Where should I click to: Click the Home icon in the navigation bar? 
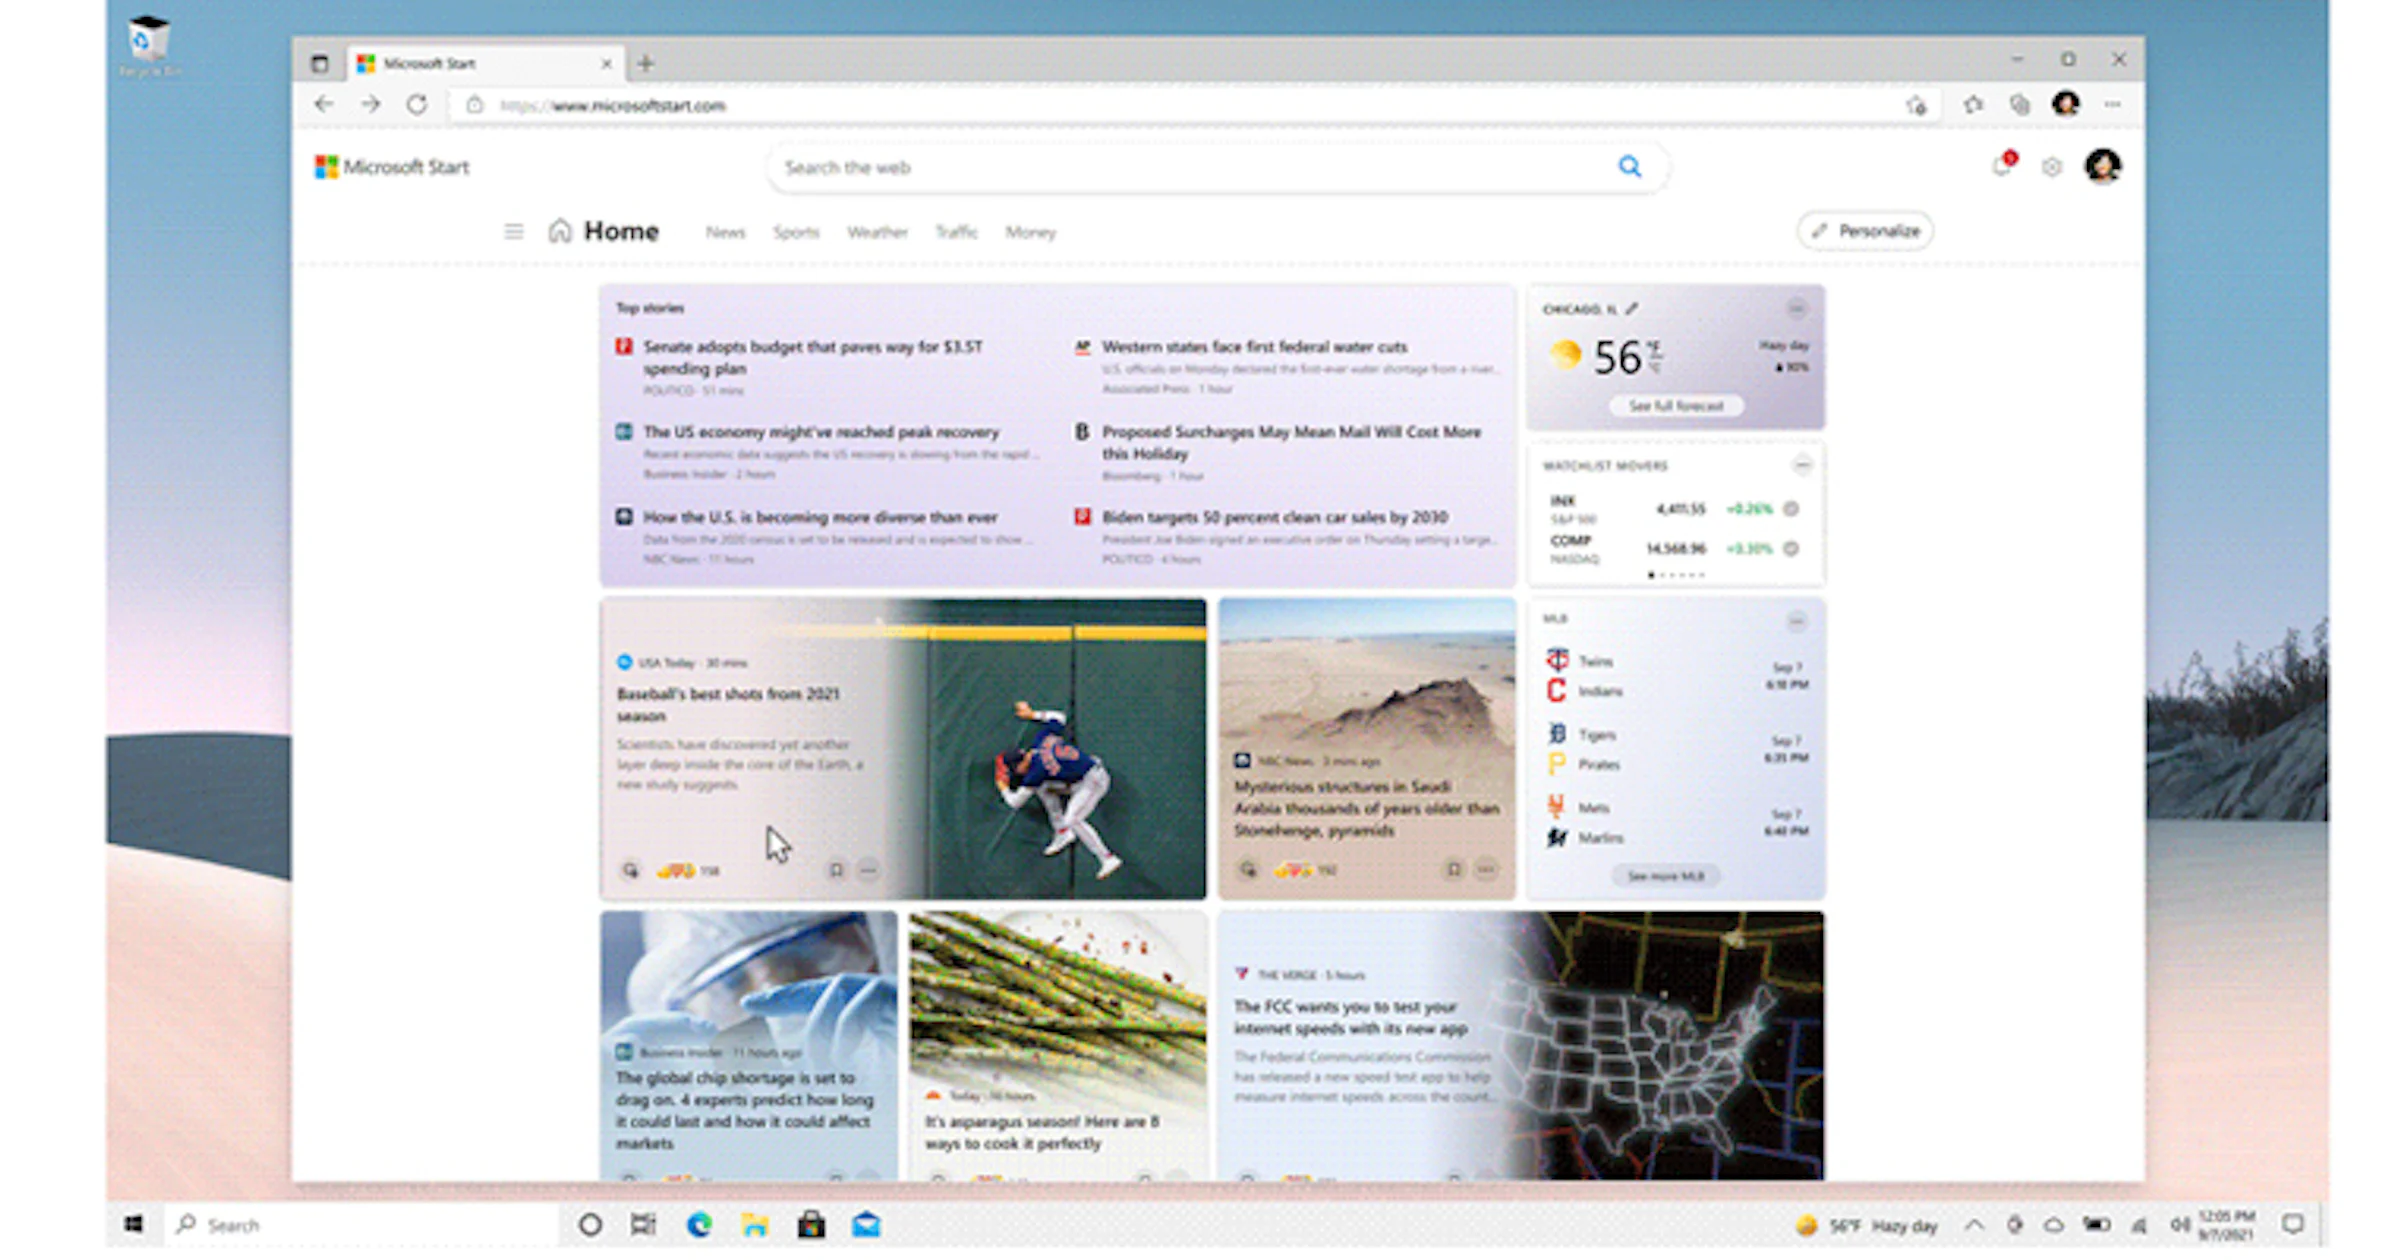(x=559, y=230)
